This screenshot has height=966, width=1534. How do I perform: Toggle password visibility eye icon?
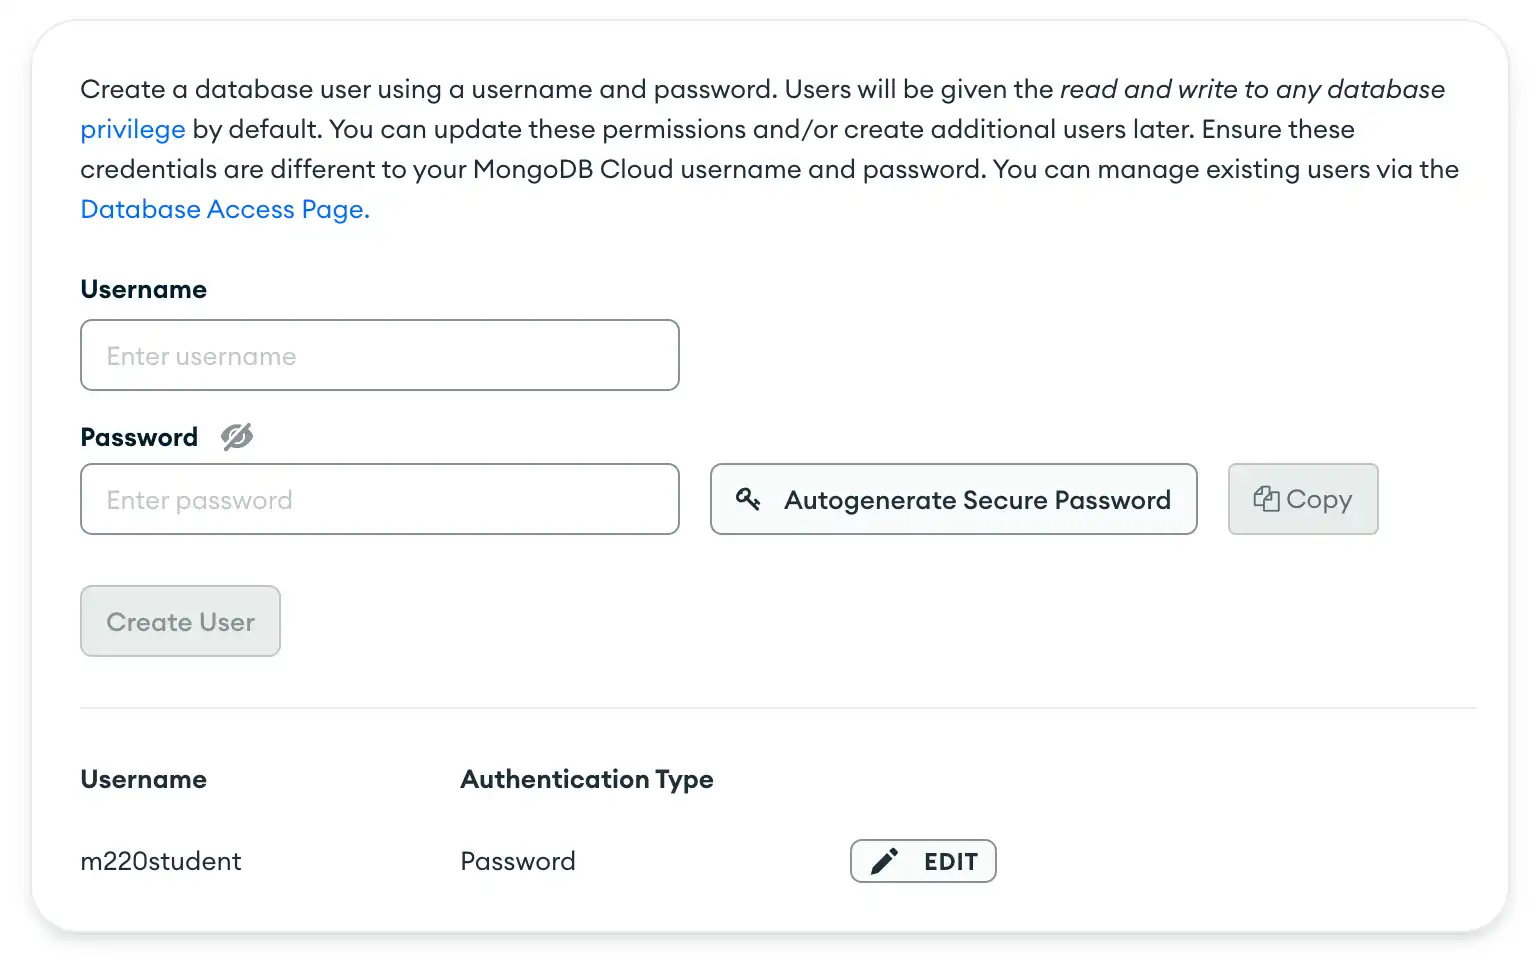[237, 437]
